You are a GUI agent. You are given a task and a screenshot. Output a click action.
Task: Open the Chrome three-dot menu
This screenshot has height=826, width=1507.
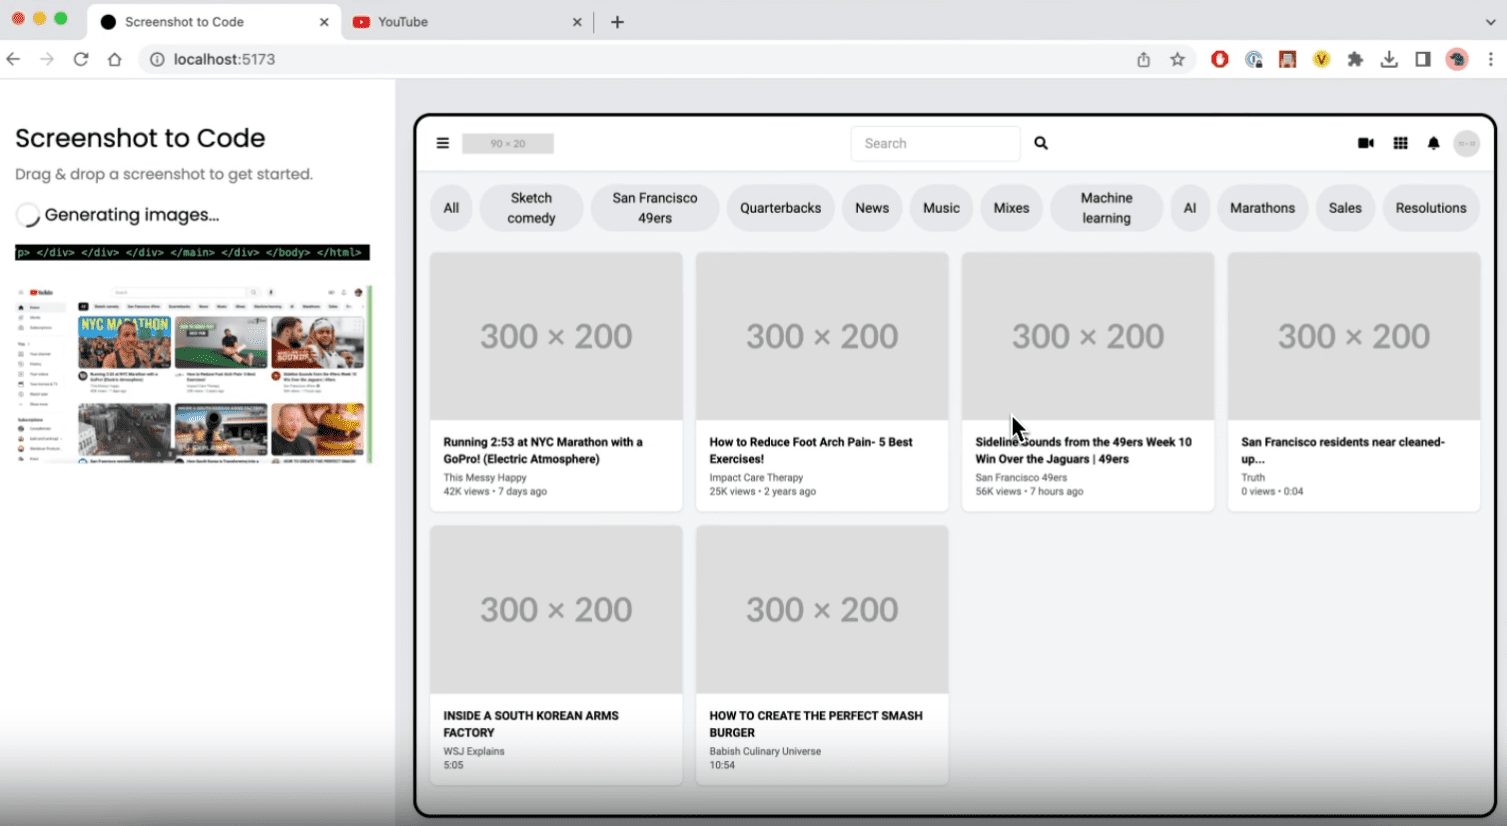coord(1490,59)
